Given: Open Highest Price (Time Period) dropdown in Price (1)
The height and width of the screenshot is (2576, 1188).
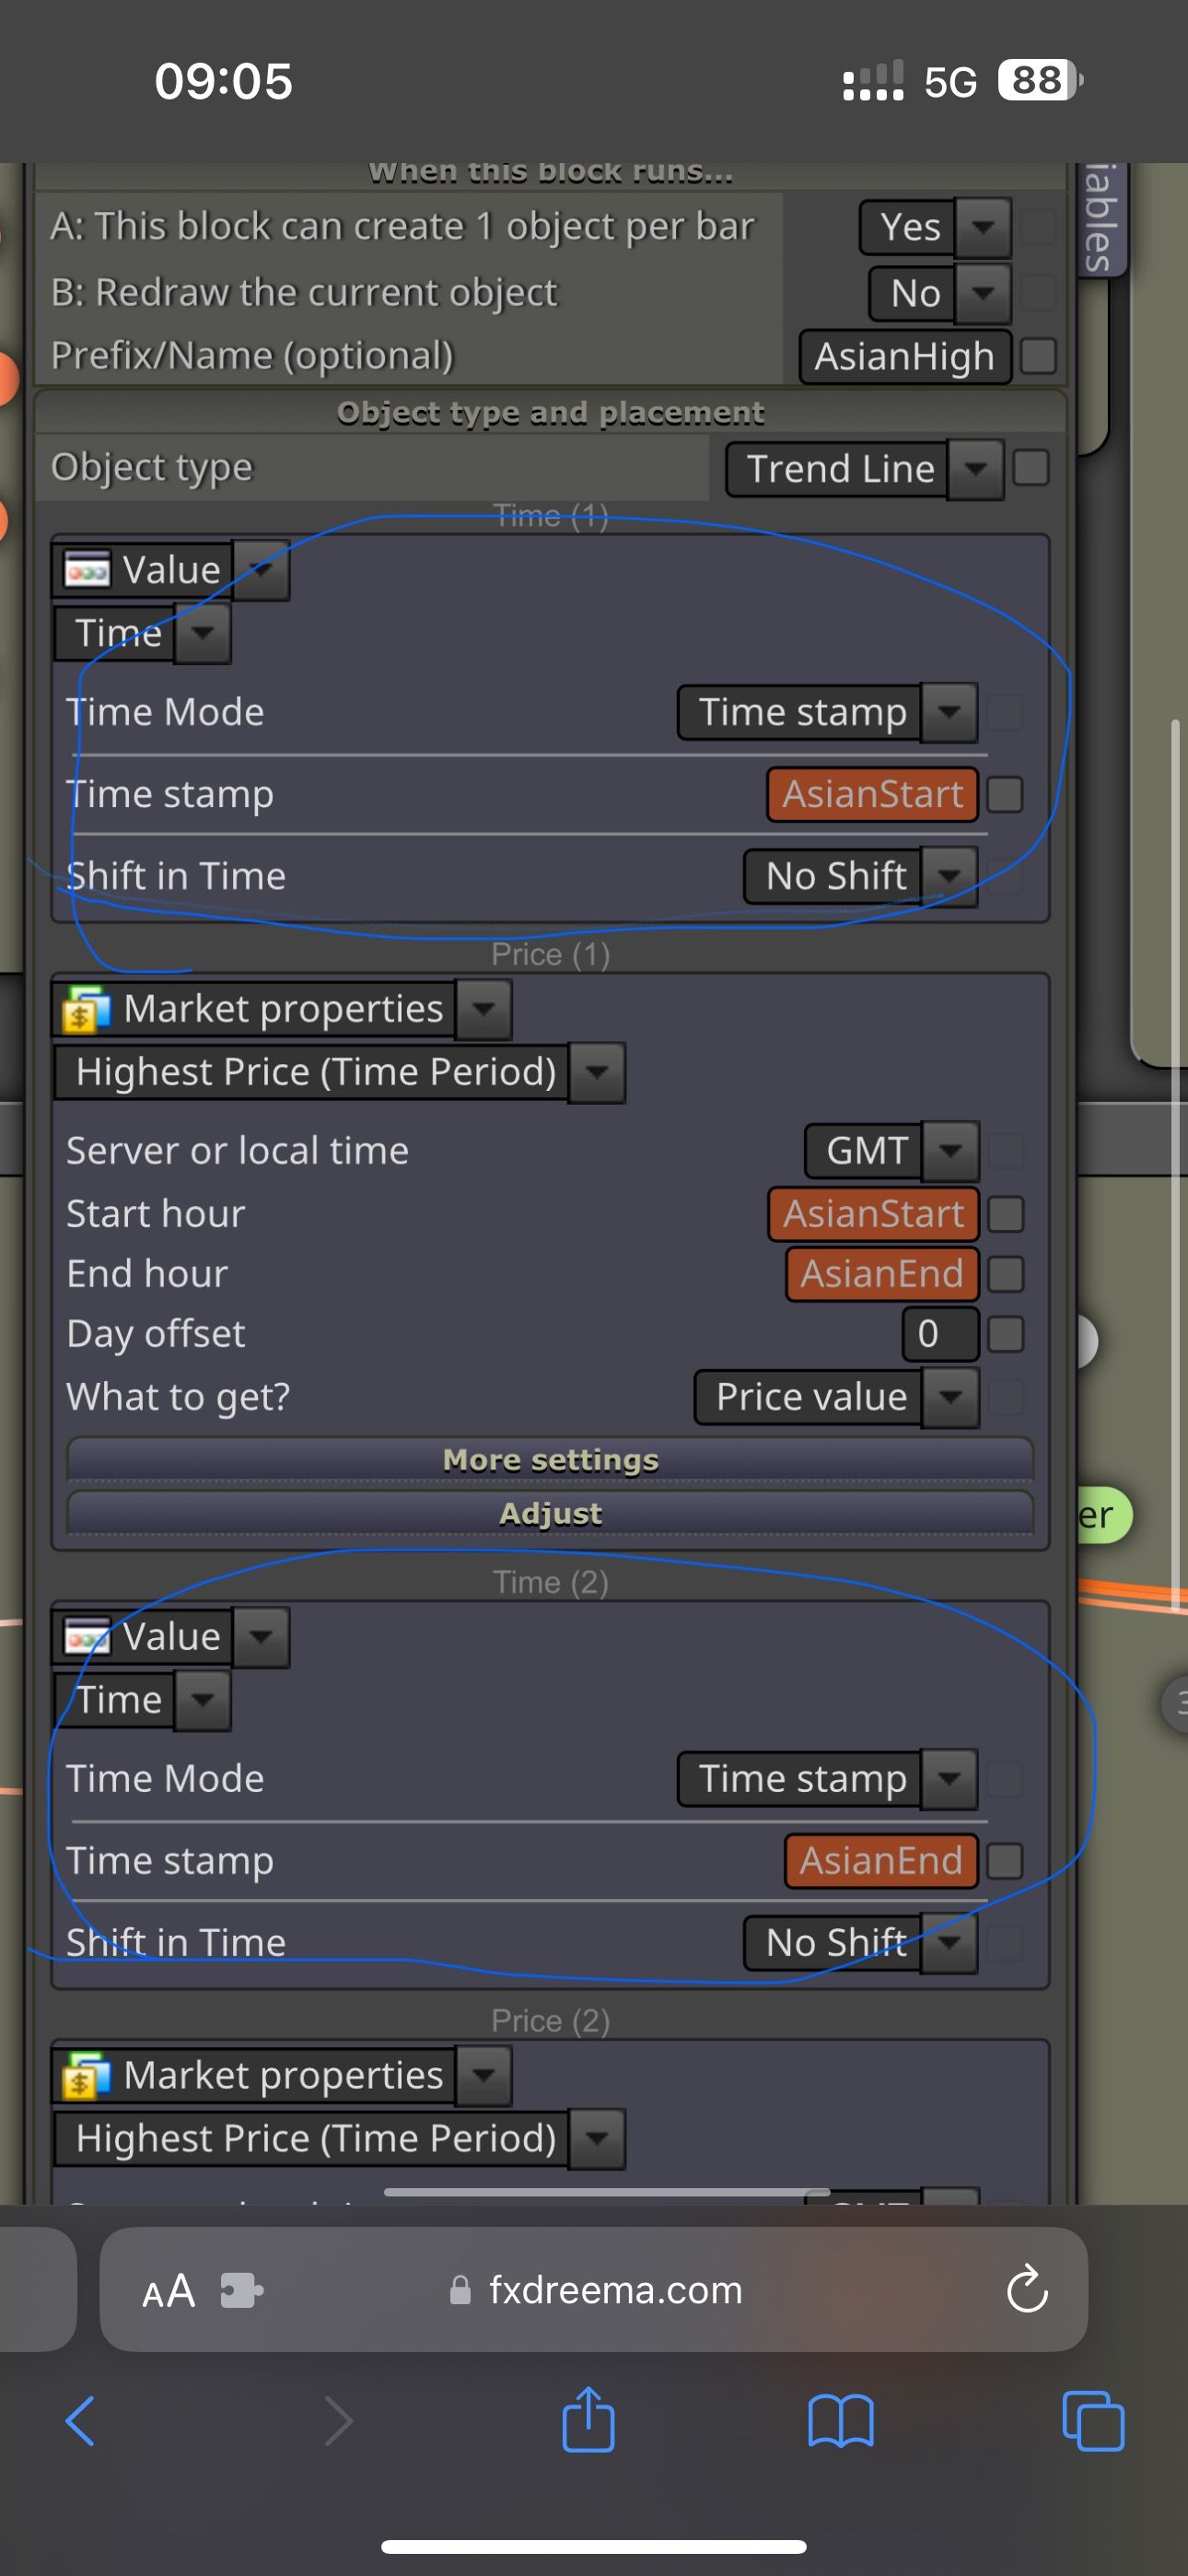Looking at the screenshot, I should coord(340,1072).
